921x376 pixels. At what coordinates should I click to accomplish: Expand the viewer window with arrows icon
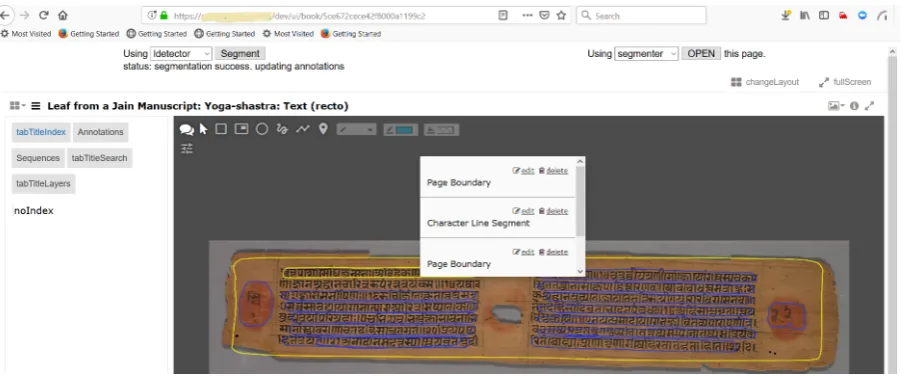870,106
